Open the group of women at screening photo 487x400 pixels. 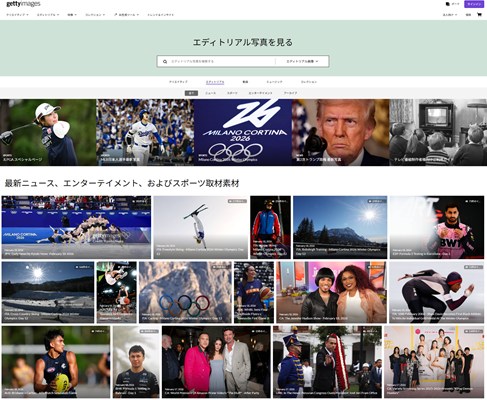434,362
